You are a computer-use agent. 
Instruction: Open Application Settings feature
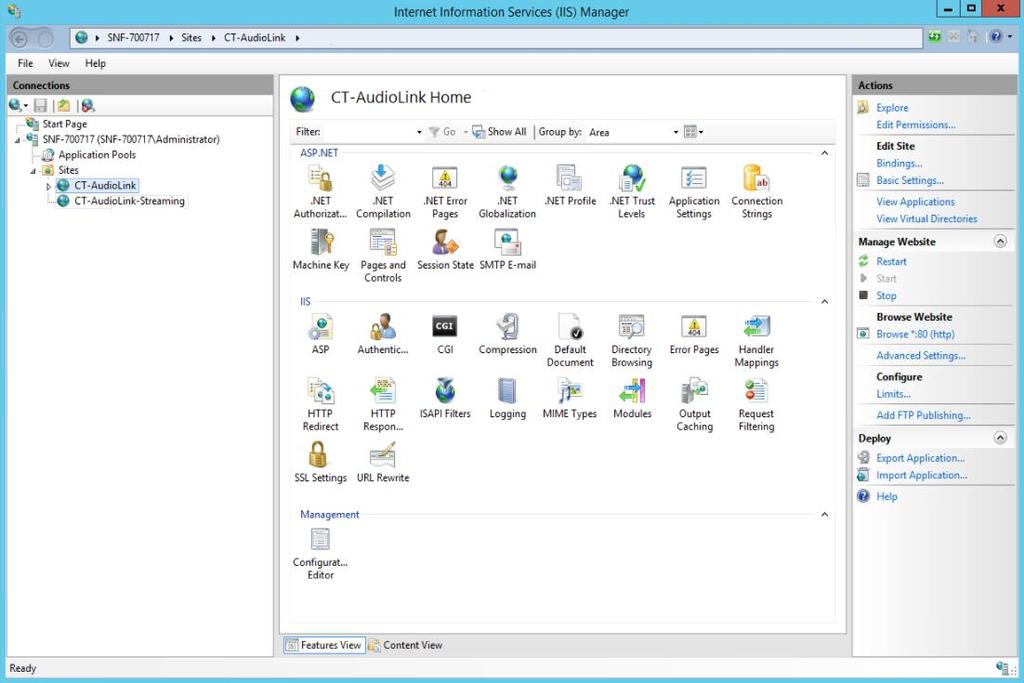(694, 191)
